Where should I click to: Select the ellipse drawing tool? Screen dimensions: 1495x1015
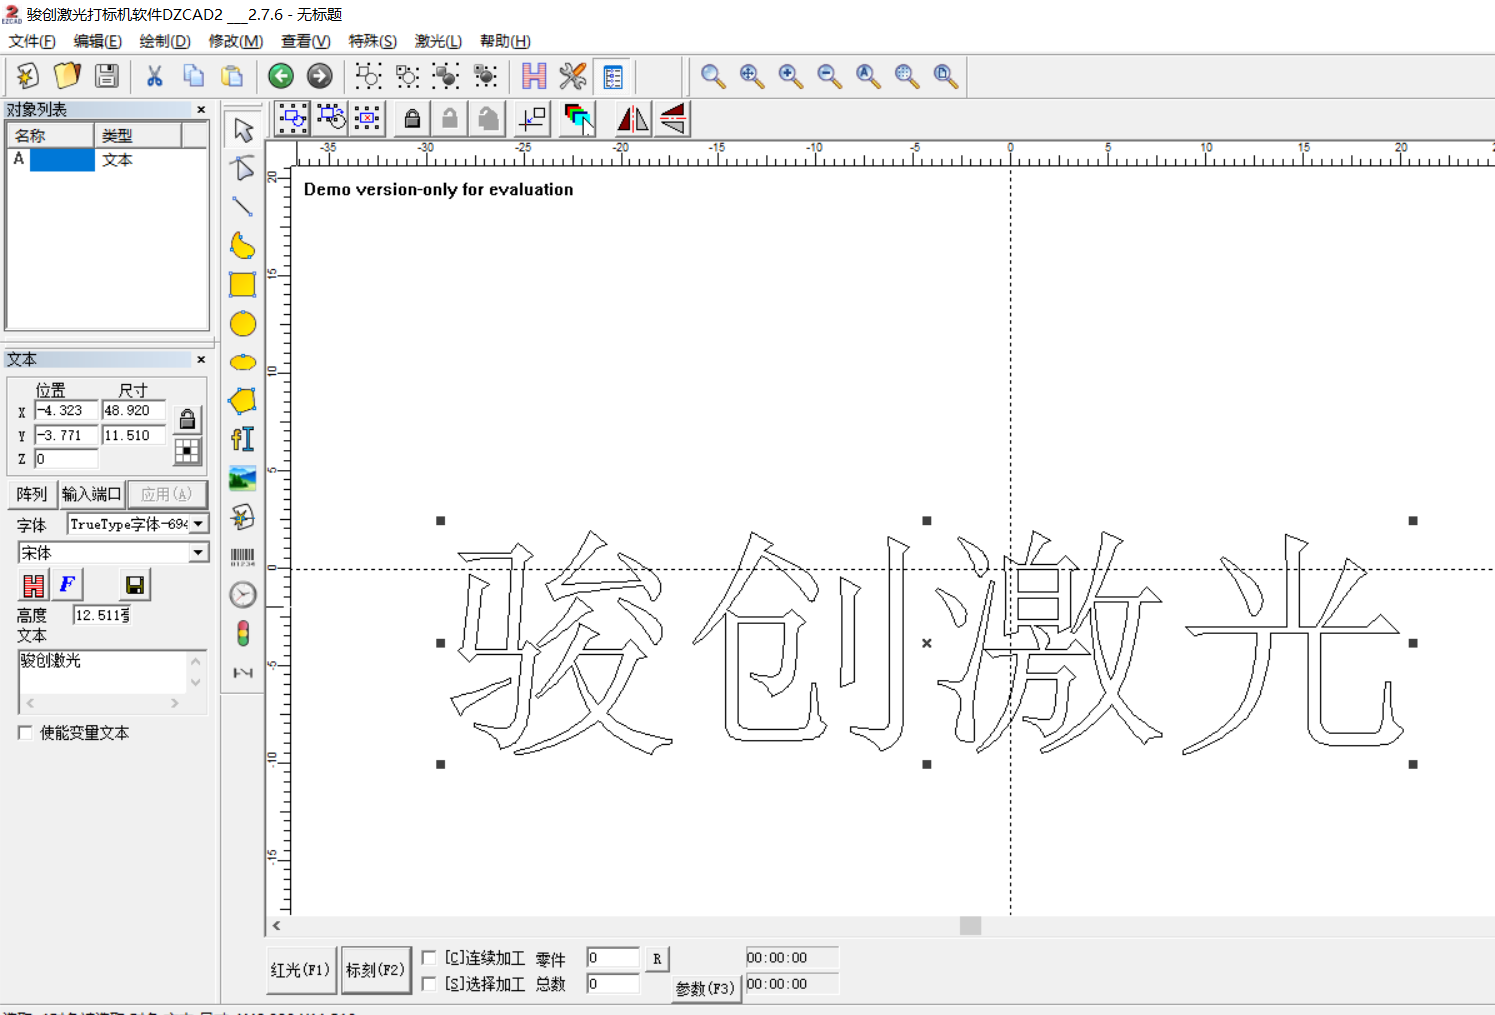243,362
